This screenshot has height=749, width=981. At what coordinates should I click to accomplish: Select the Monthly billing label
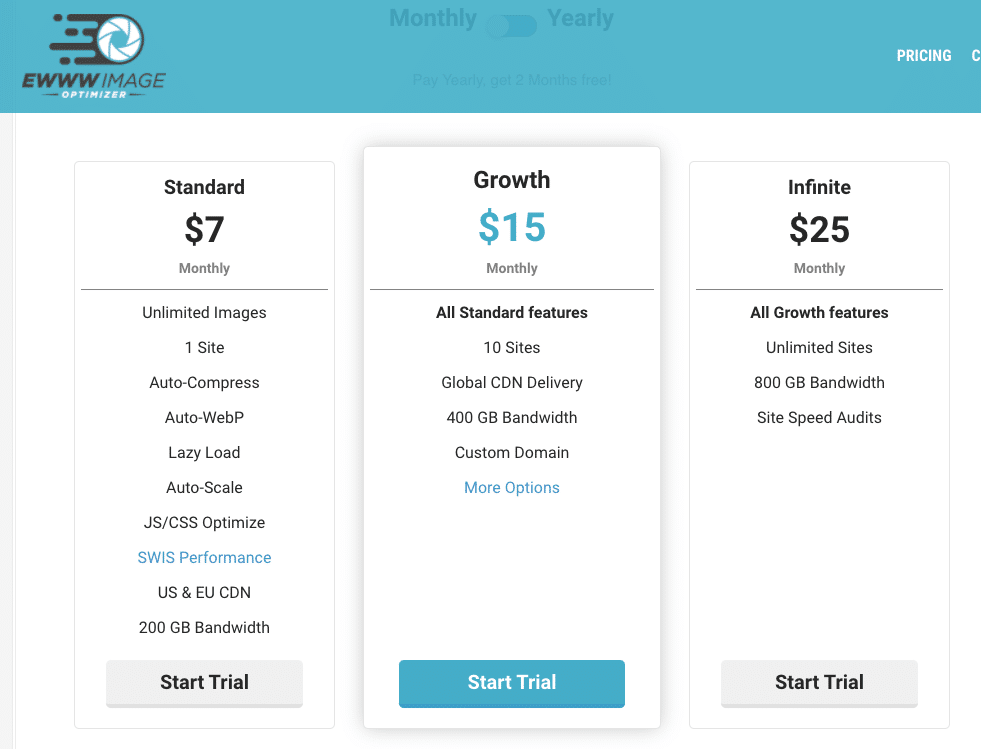(x=433, y=18)
